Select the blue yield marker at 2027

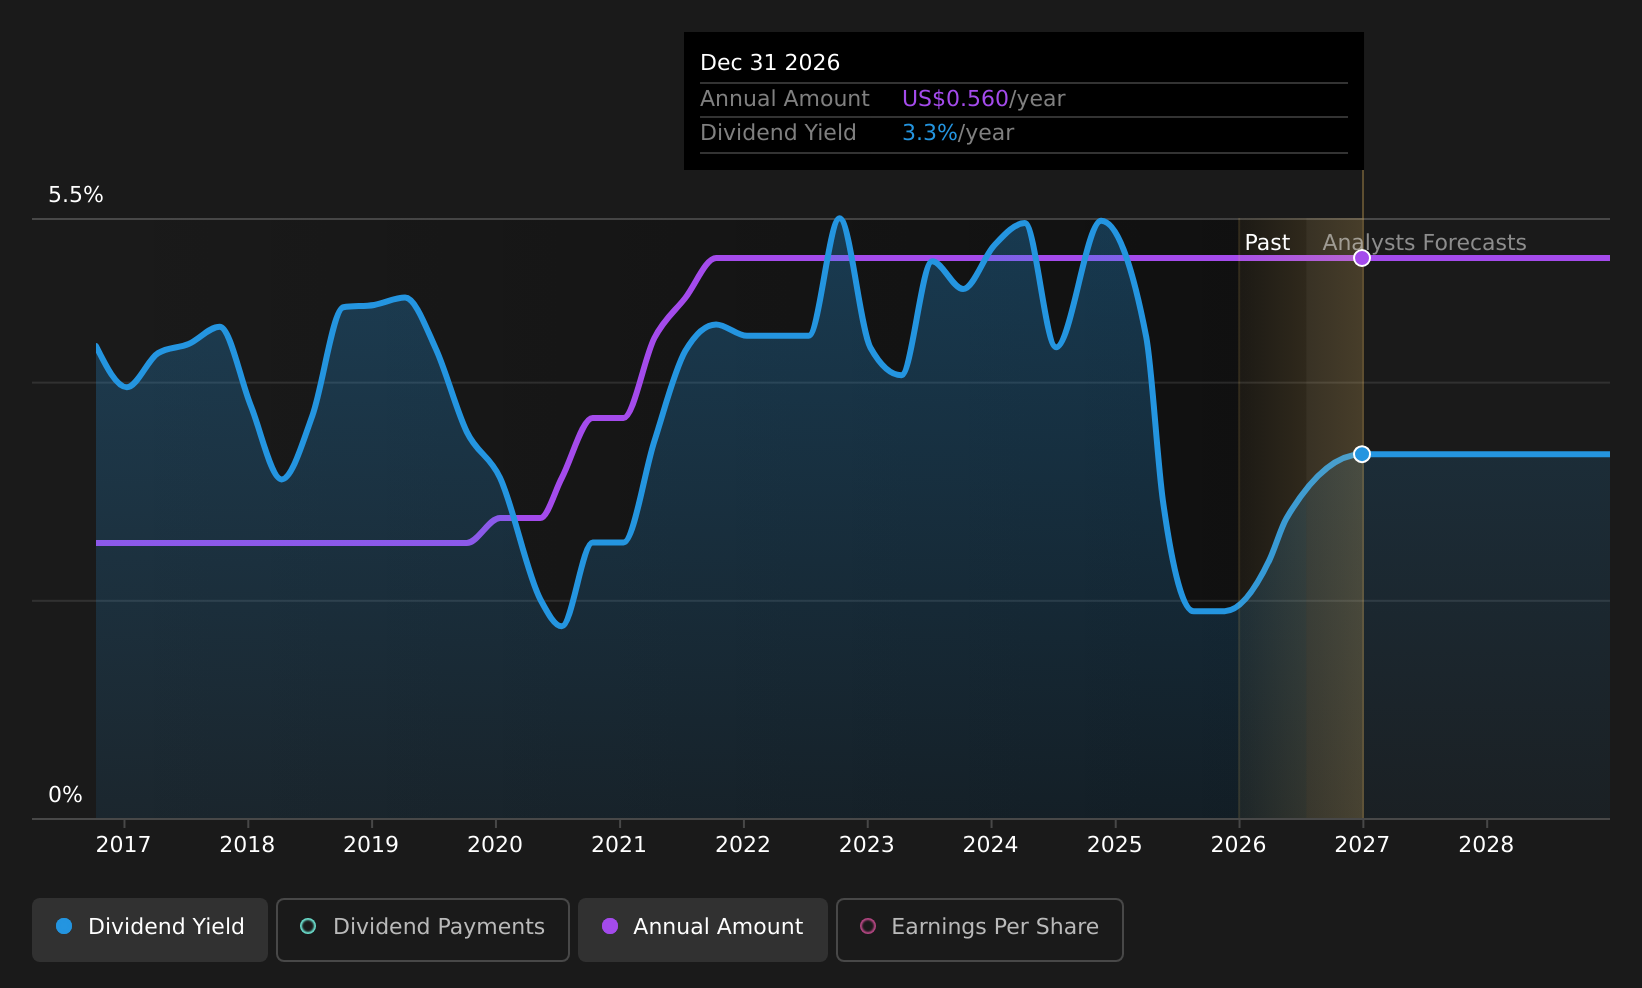tap(1362, 454)
